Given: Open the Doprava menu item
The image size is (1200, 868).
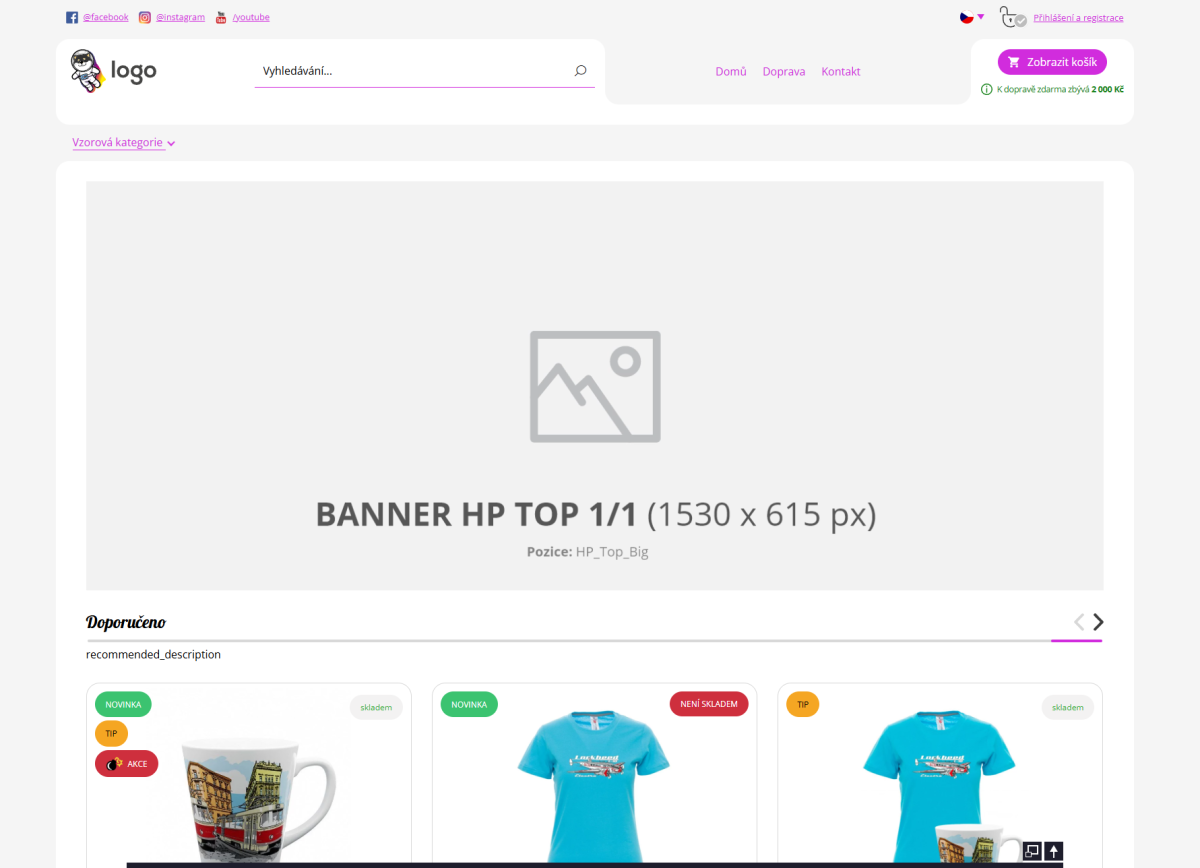Looking at the screenshot, I should 784,72.
